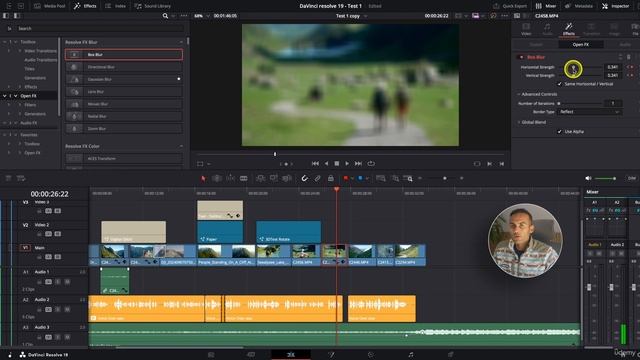Select the Zoom Blur effect
The image size is (640, 360).
(x=124, y=129)
